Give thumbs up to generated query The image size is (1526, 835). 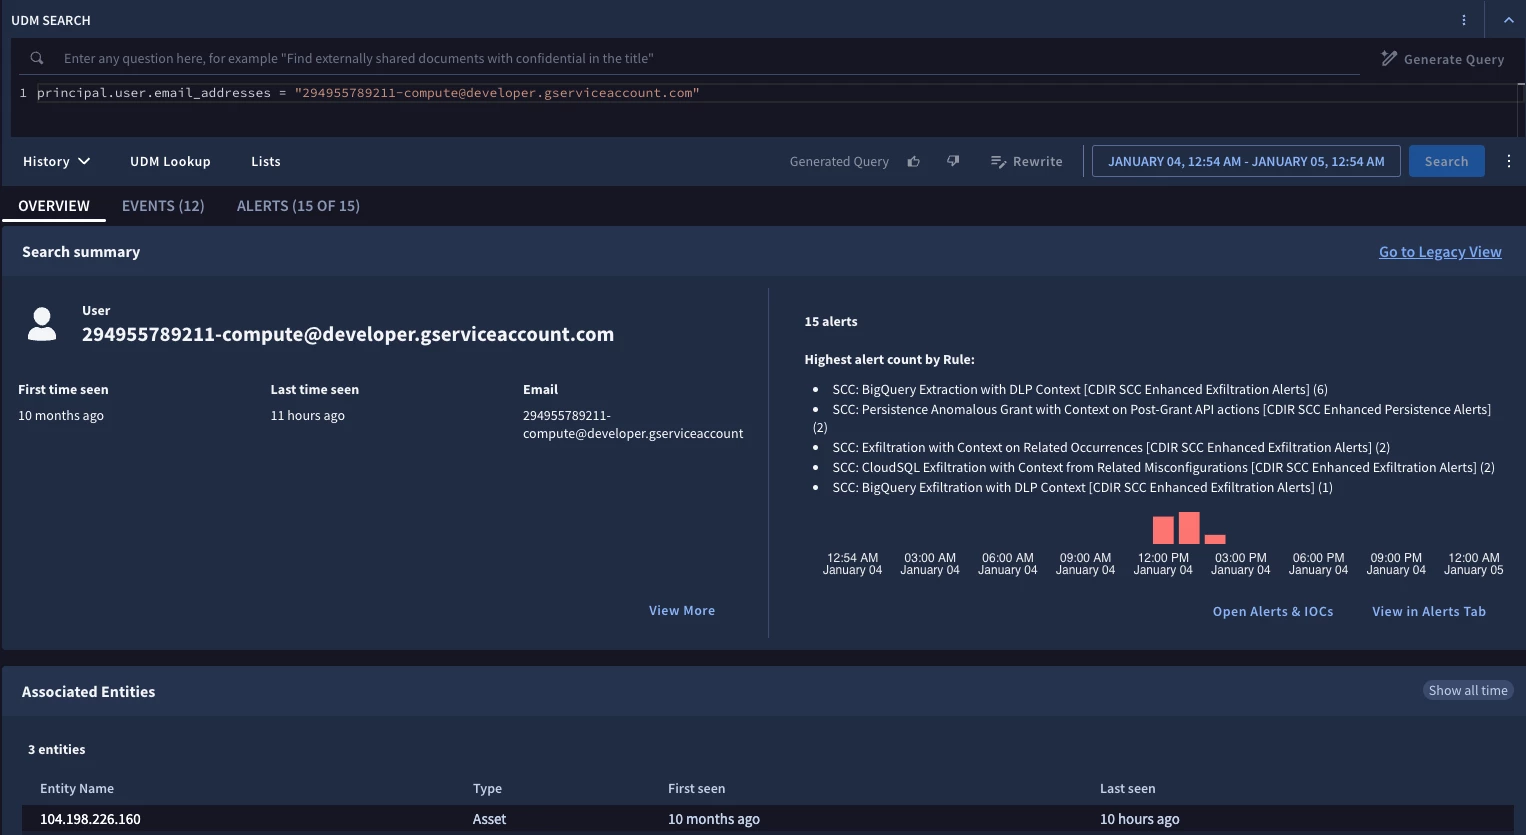pos(913,161)
